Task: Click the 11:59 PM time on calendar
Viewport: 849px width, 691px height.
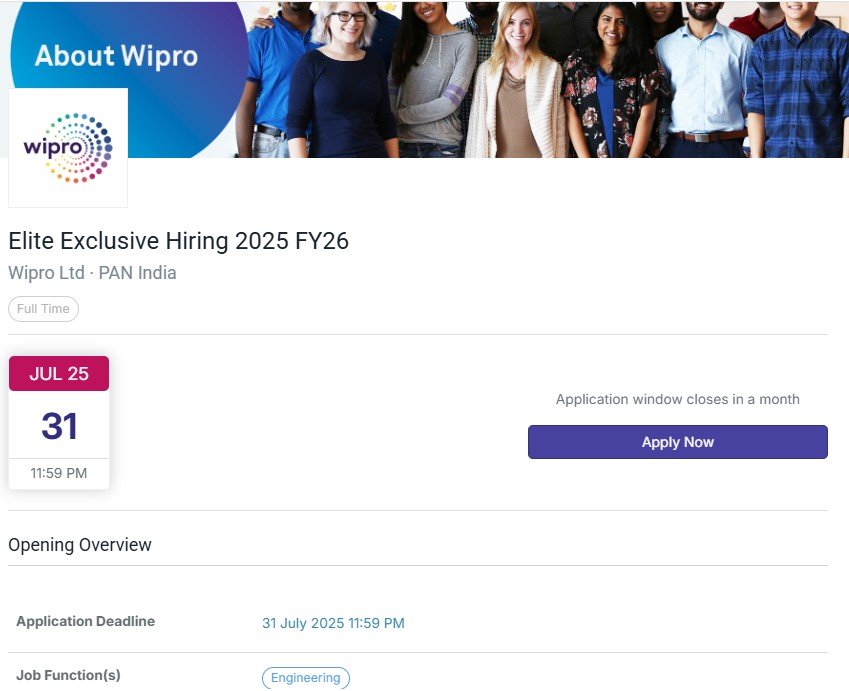Action: tap(59, 473)
